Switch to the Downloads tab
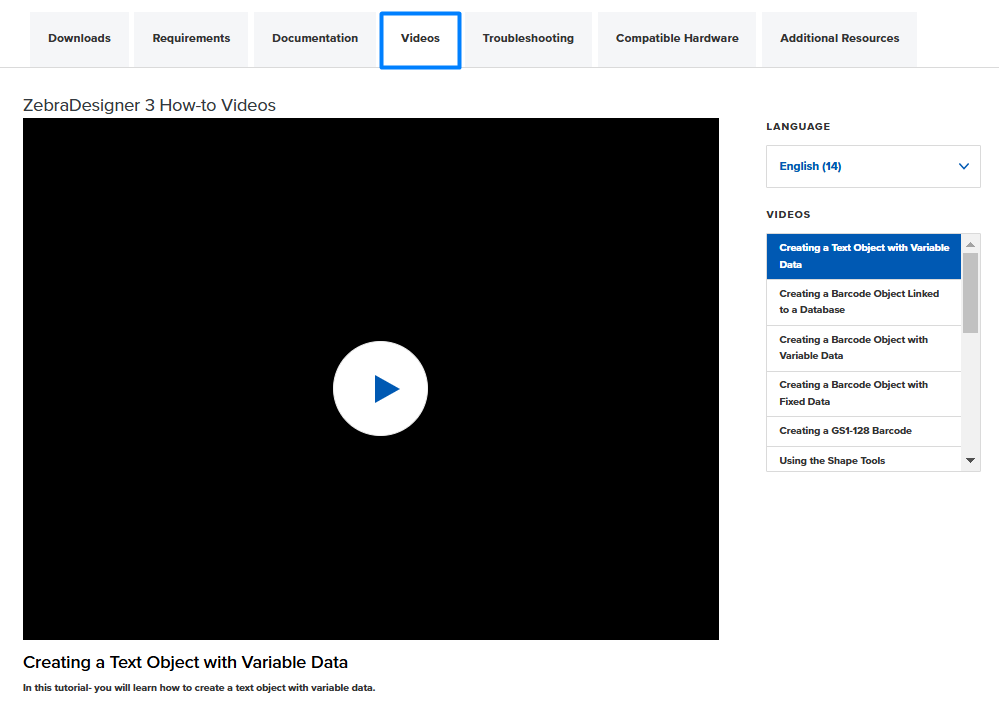Viewport: 999px width, 701px height. point(80,39)
